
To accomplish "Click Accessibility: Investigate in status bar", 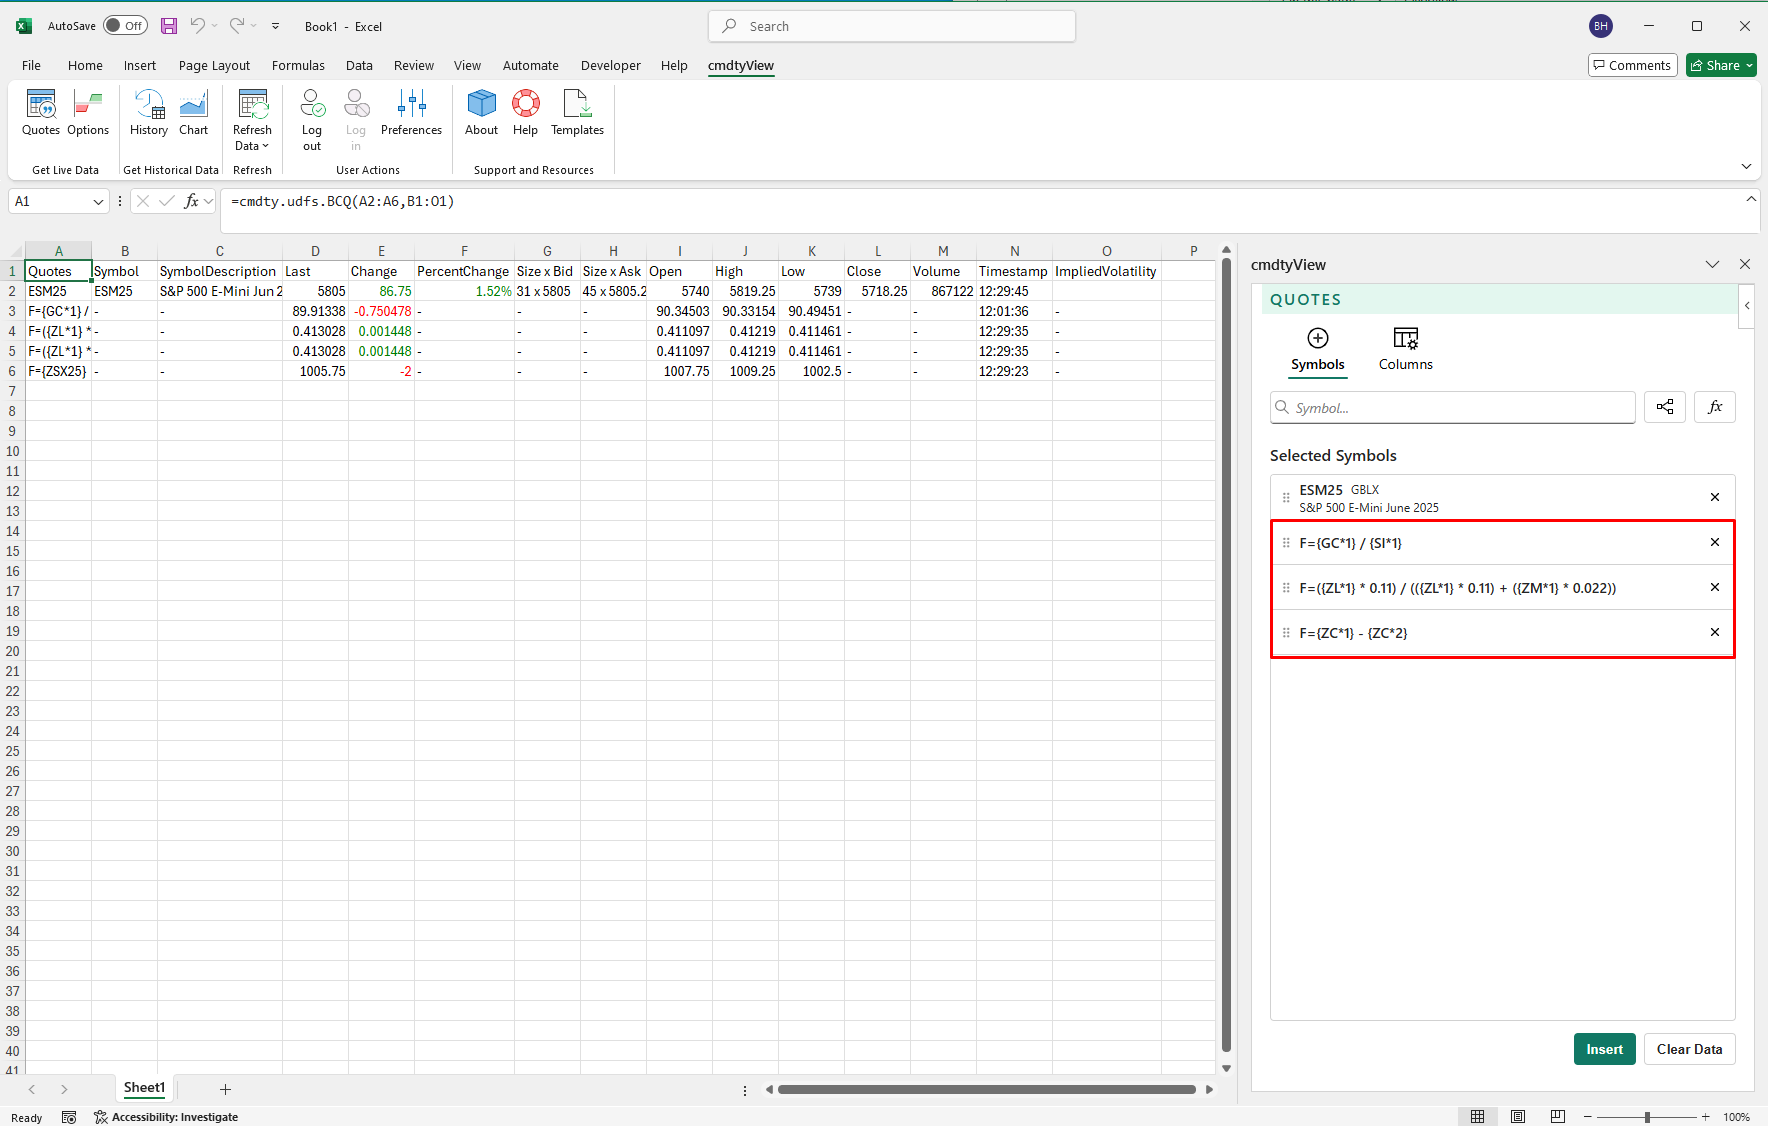I will (166, 1117).
